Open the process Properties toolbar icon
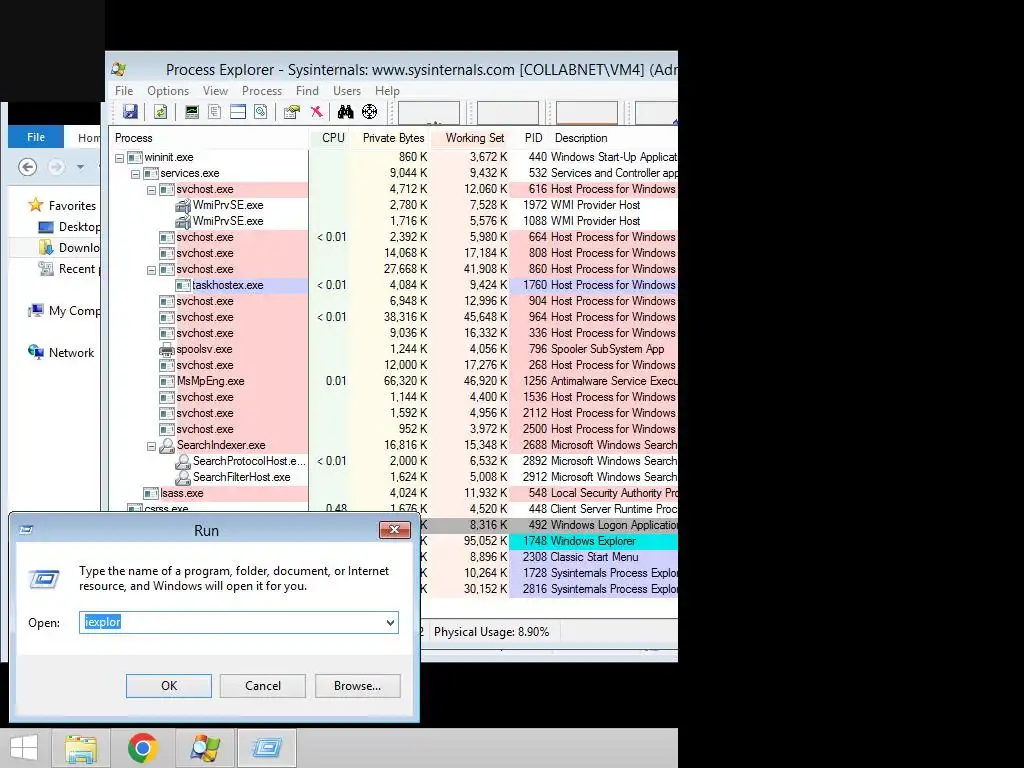The width and height of the screenshot is (1024, 768). 292,112
